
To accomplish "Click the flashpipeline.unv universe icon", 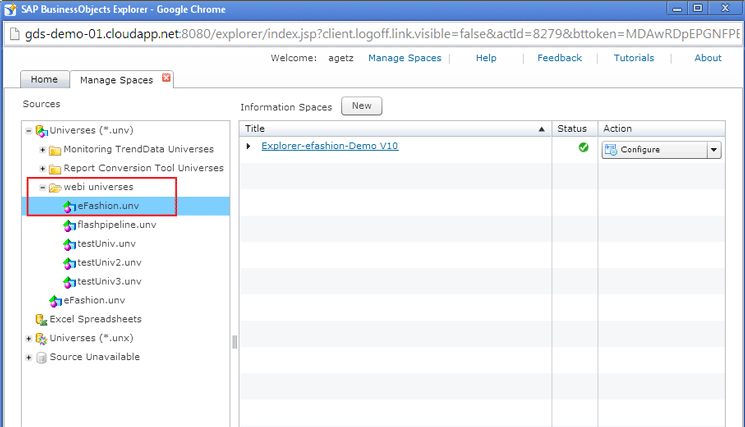I will (69, 226).
